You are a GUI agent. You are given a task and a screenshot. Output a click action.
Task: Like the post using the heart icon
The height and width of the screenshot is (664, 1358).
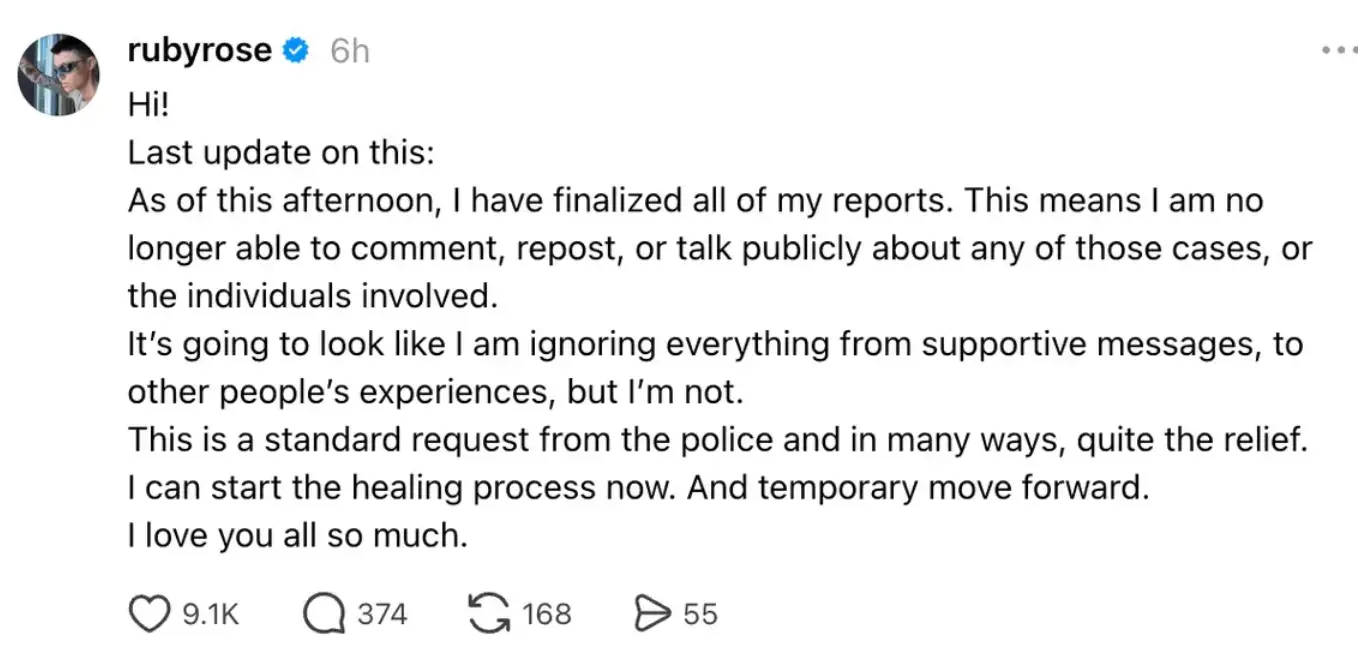tap(151, 613)
